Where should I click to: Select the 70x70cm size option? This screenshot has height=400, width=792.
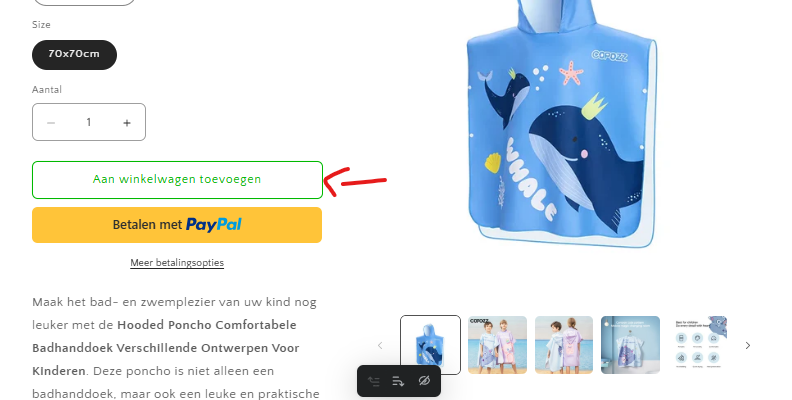[x=74, y=55]
